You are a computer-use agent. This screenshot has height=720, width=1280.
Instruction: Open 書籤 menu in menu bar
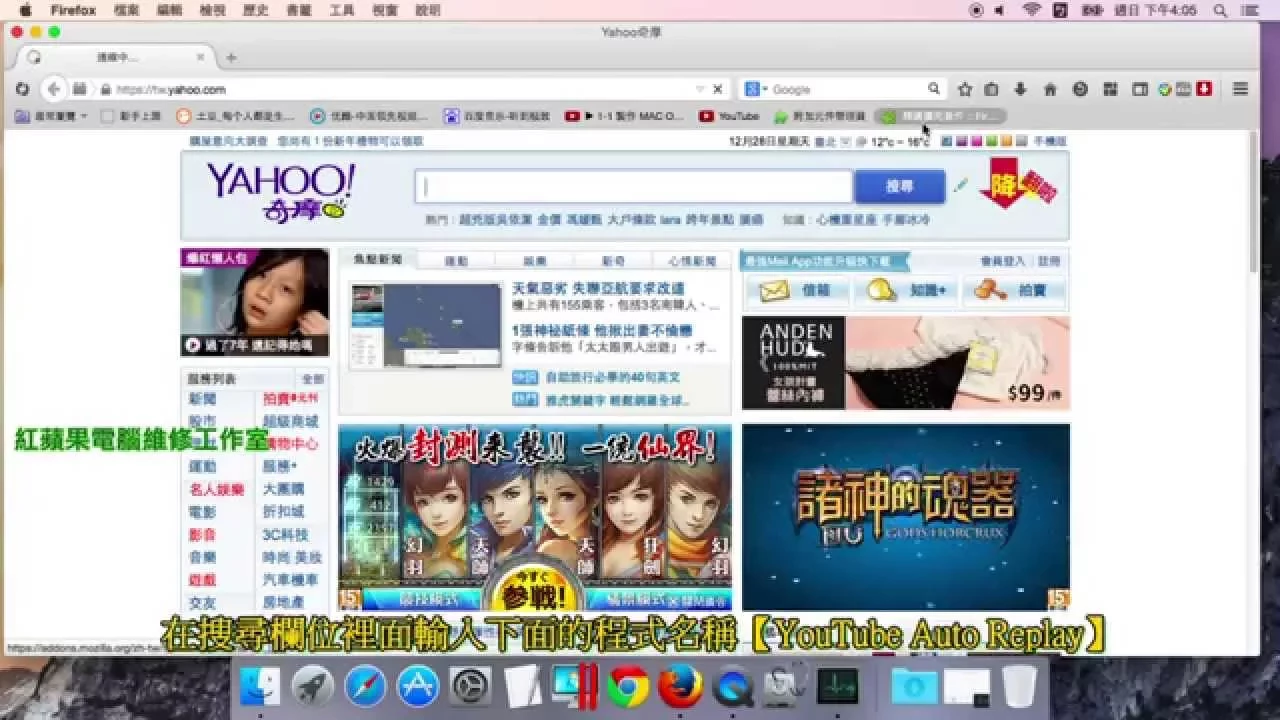click(299, 10)
